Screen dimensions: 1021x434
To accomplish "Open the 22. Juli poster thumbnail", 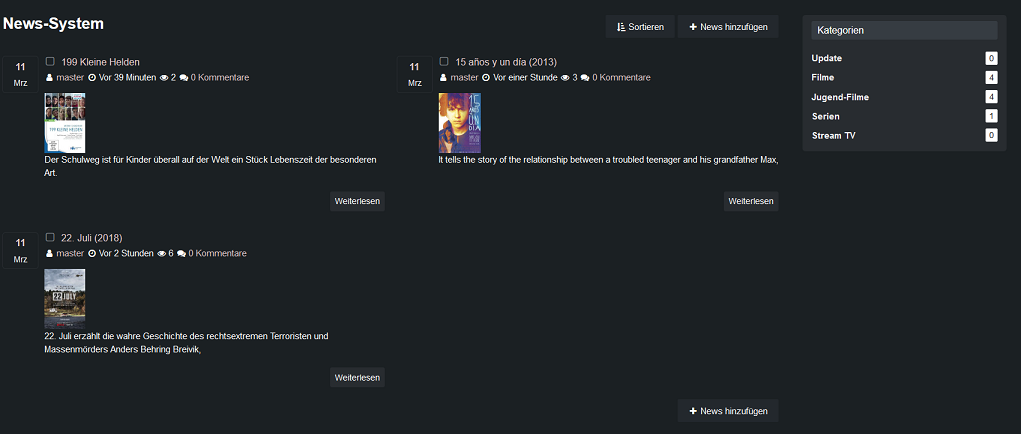I will pos(65,299).
